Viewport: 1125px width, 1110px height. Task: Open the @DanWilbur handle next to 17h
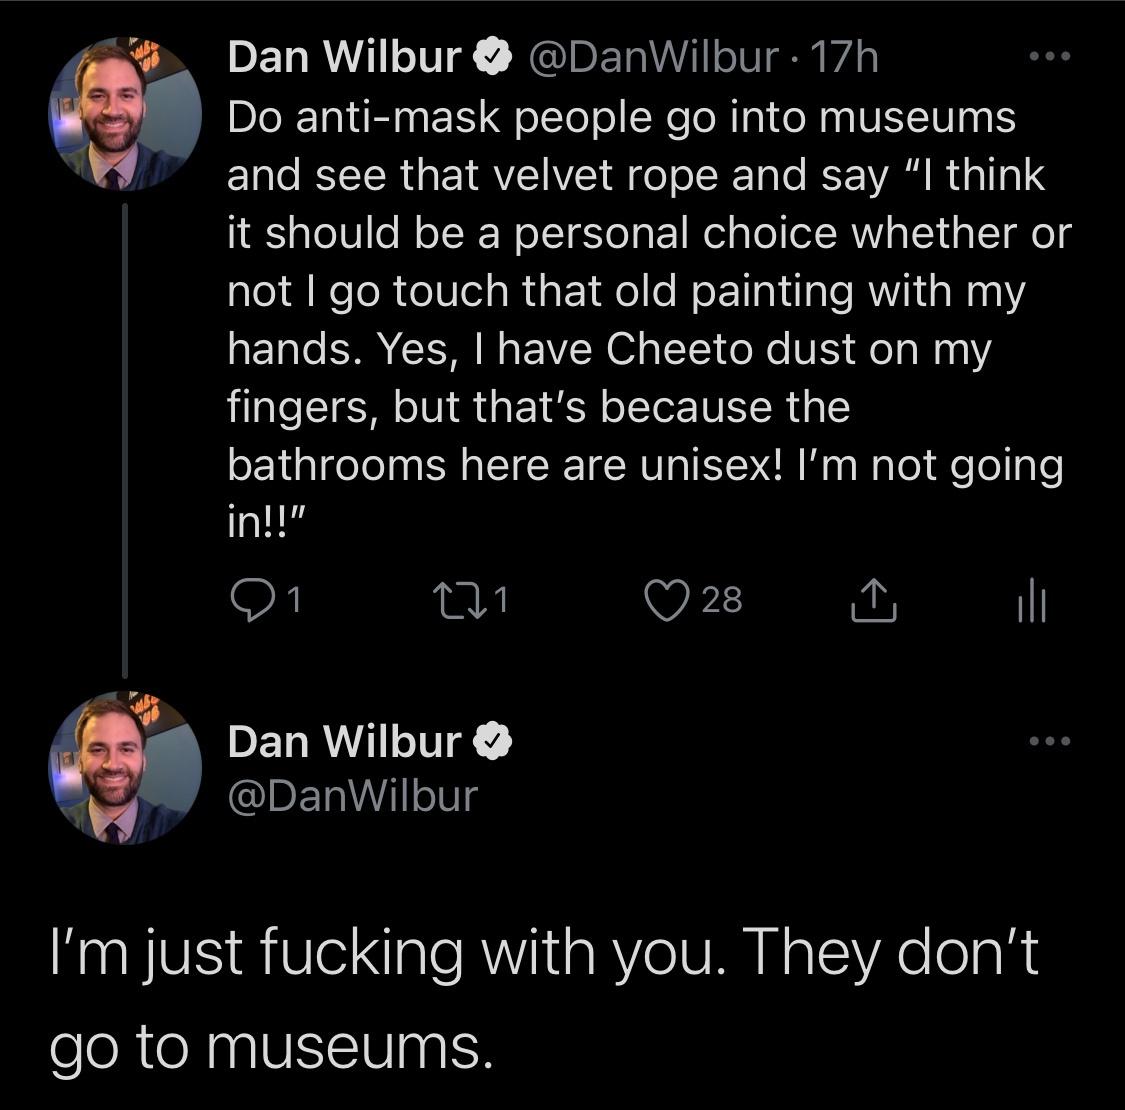click(x=652, y=58)
